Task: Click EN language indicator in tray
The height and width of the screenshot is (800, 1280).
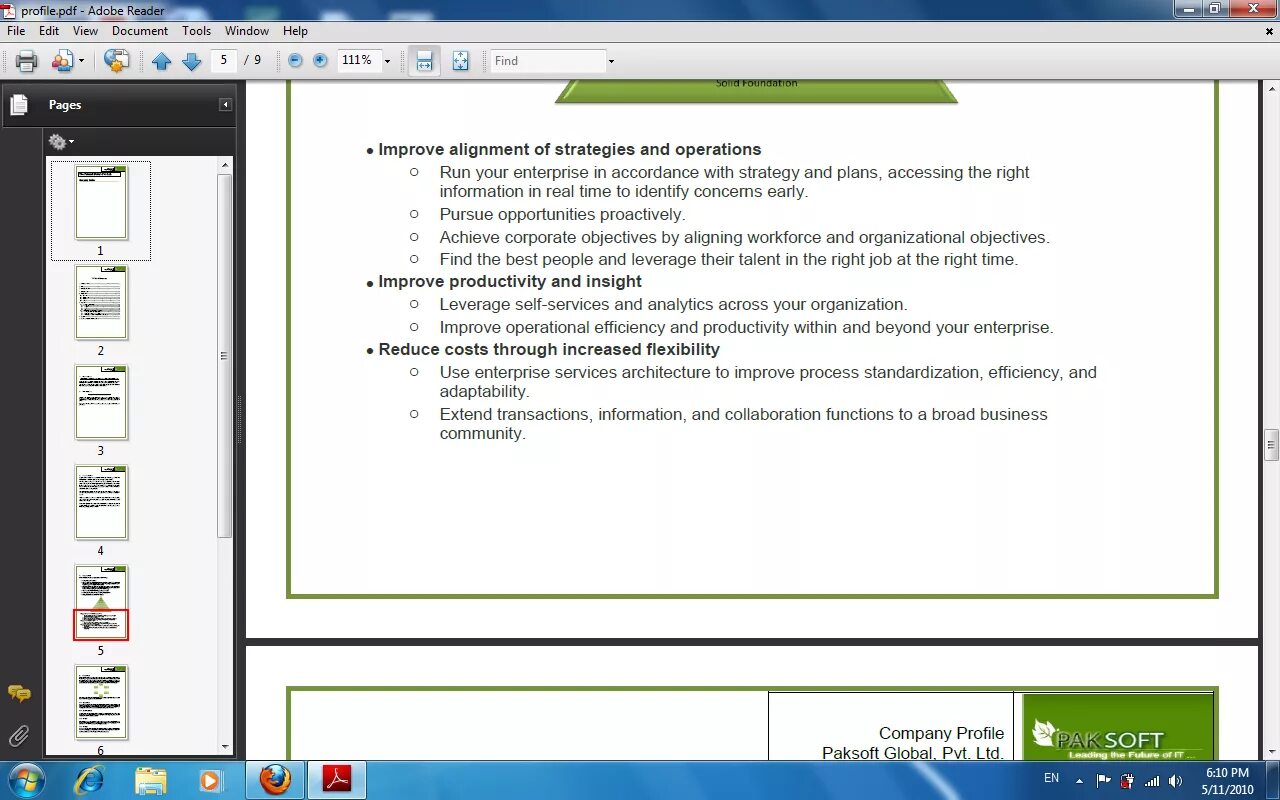Action: pyautogui.click(x=1051, y=778)
